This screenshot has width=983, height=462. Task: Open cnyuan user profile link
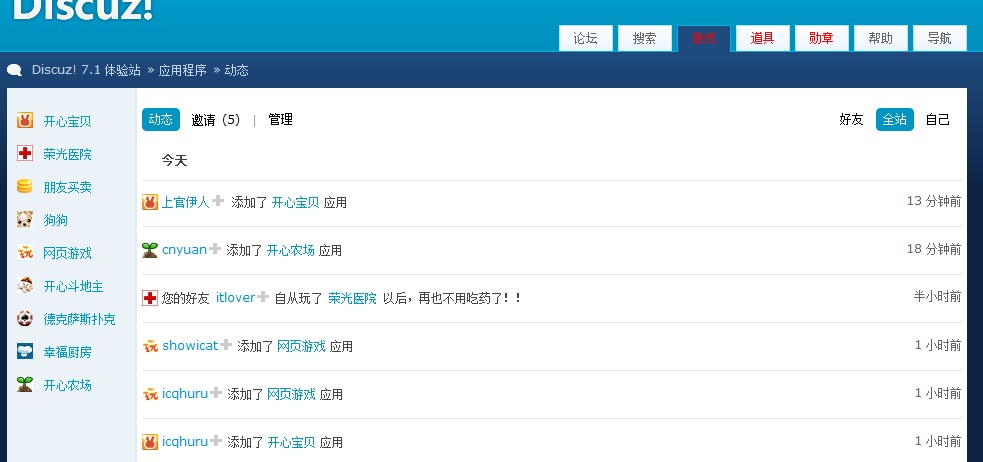pos(184,249)
